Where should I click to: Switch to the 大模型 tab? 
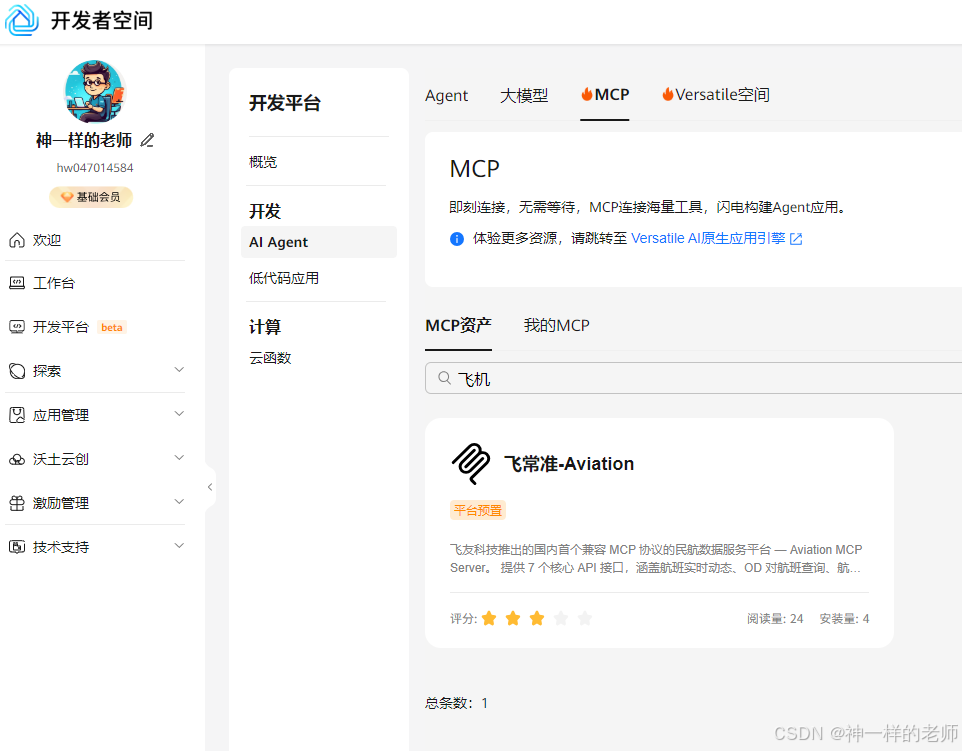pos(524,95)
